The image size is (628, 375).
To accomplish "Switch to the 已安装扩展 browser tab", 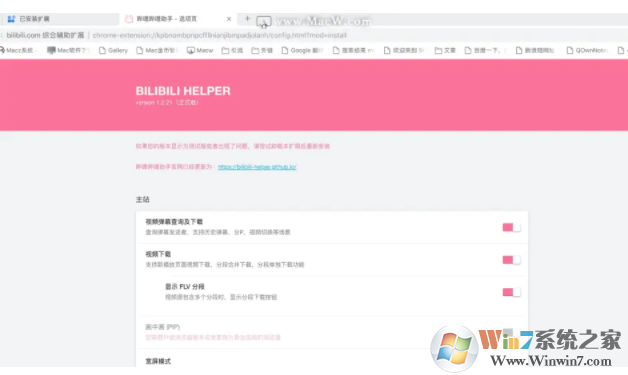I will pos(60,19).
